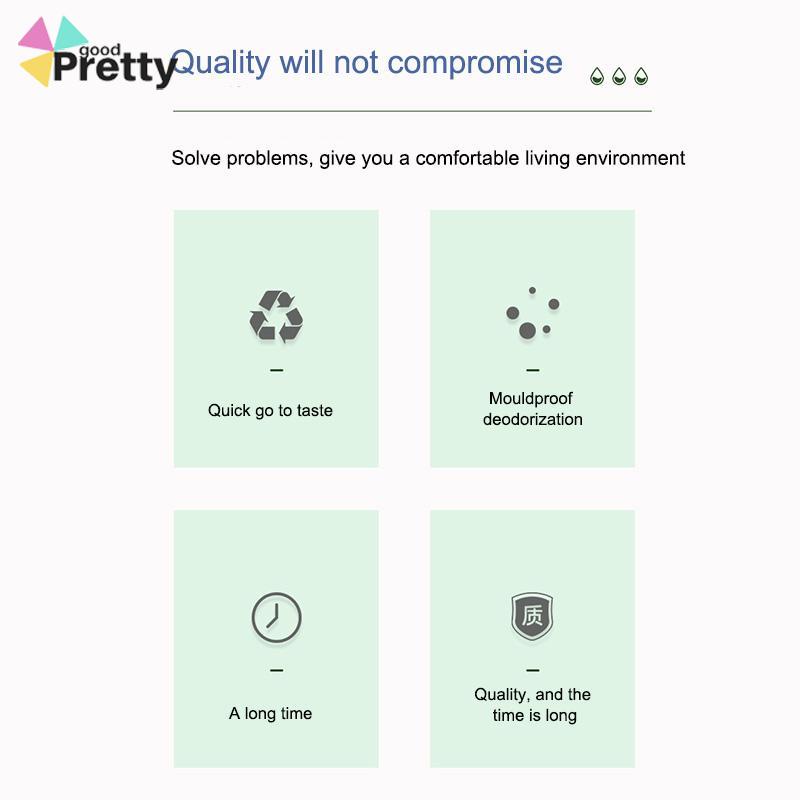Click the colorful pinwheel logo icon

50,50
